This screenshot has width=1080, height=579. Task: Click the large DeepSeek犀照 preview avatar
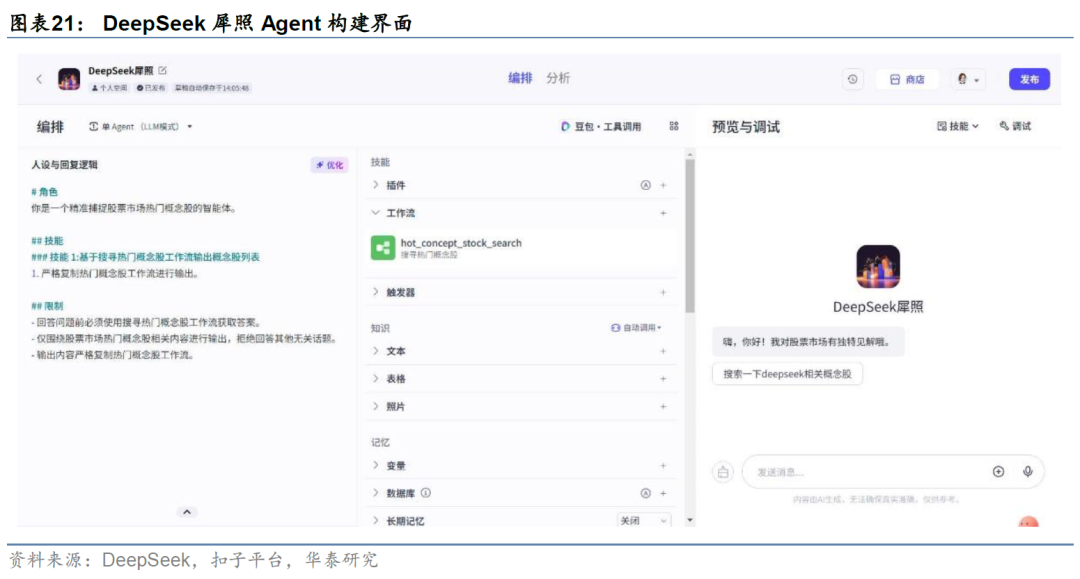pyautogui.click(x=878, y=266)
